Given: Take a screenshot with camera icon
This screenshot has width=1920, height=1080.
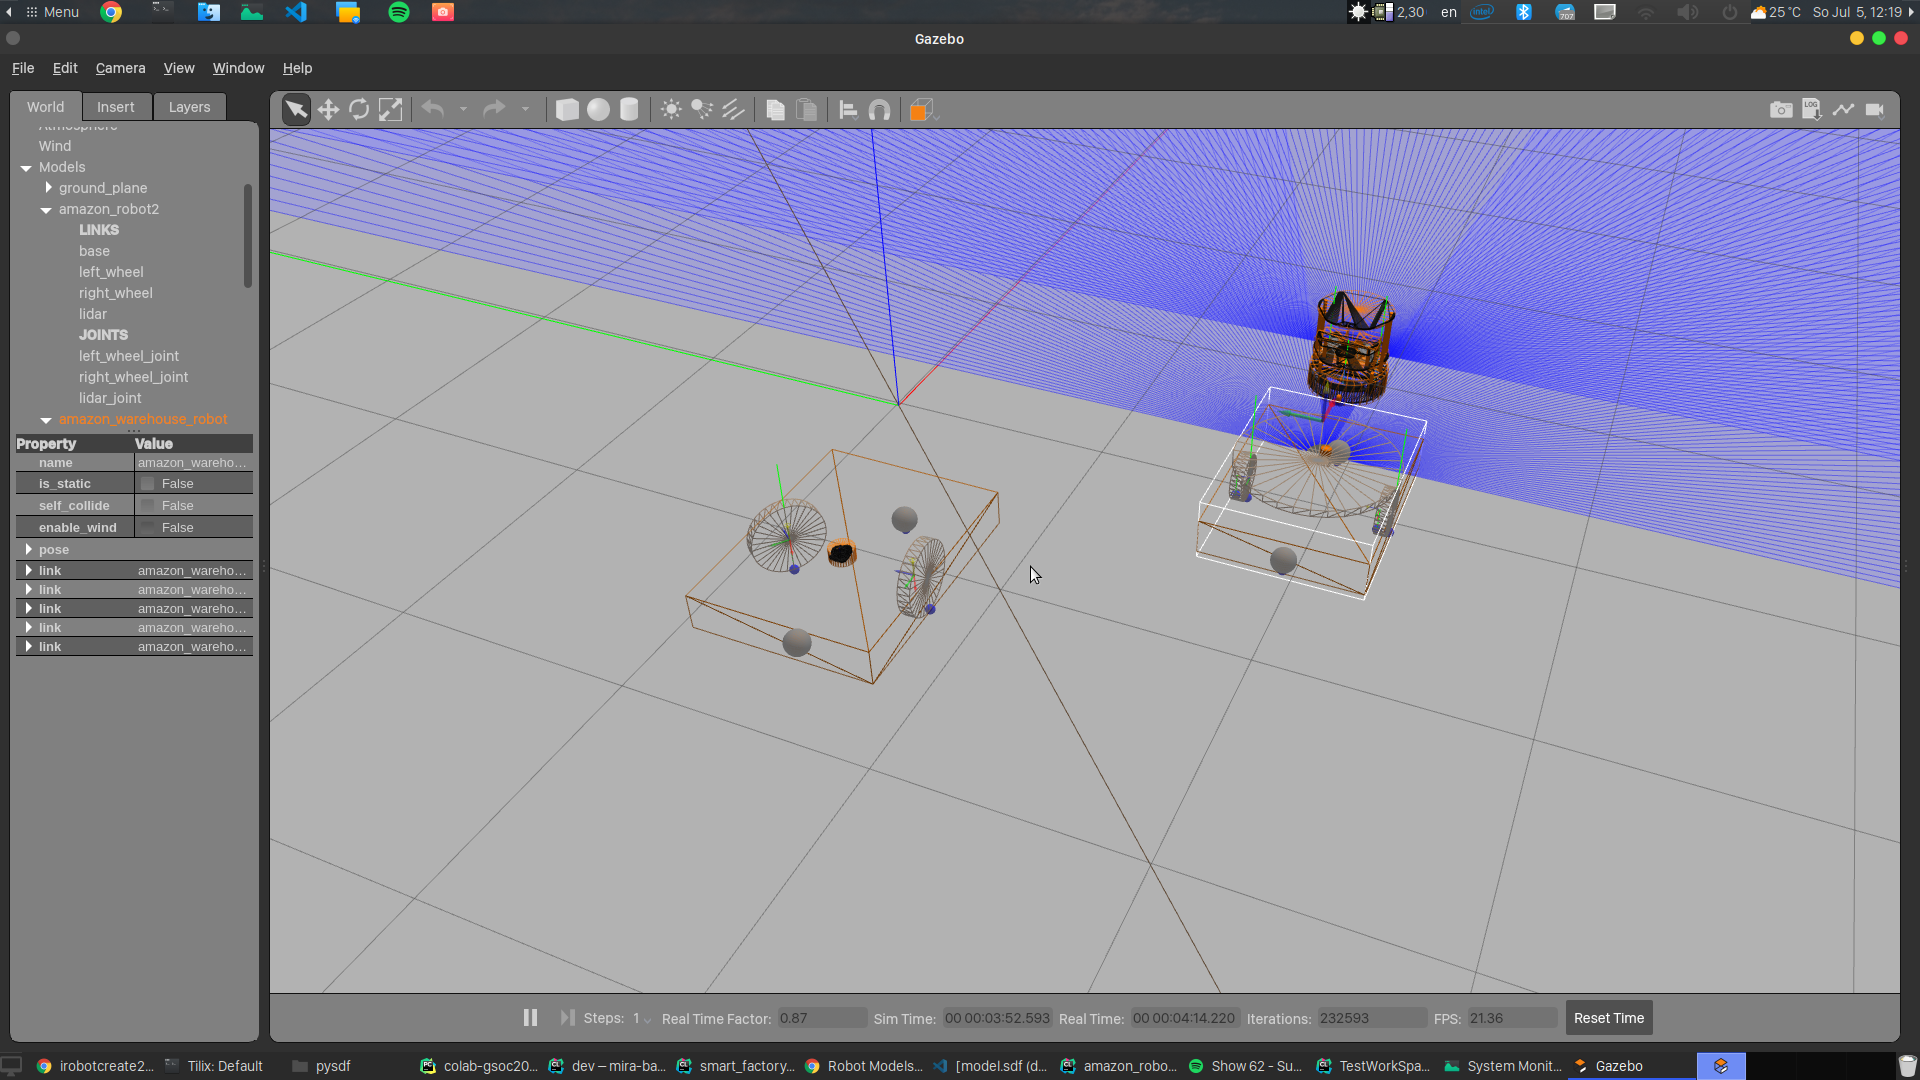Looking at the screenshot, I should point(1781,110).
